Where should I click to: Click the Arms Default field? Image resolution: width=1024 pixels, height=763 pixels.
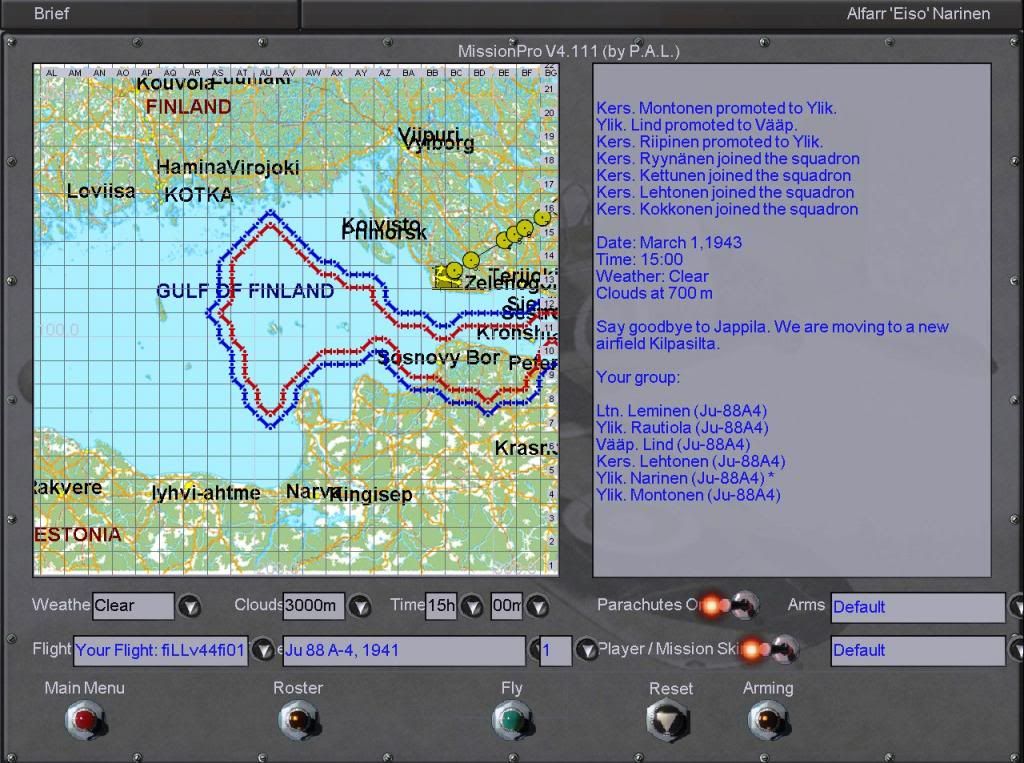916,607
